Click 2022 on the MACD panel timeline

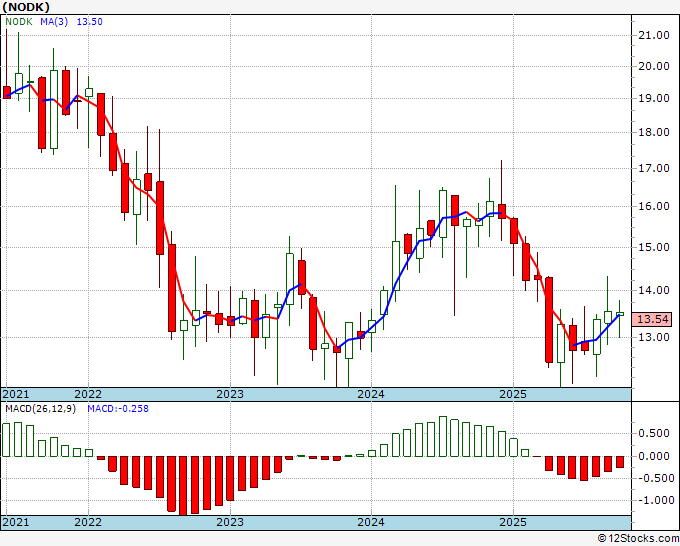click(x=88, y=522)
